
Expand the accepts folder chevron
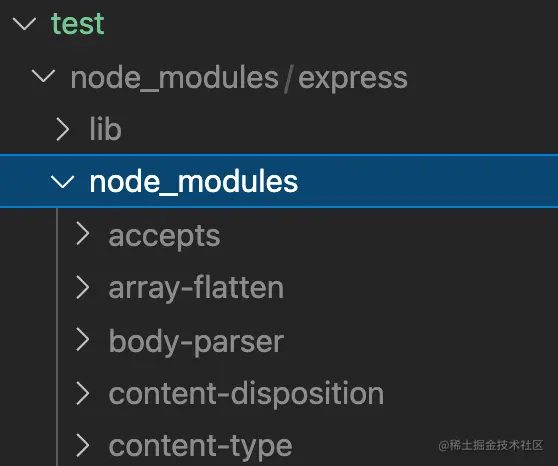(83, 234)
